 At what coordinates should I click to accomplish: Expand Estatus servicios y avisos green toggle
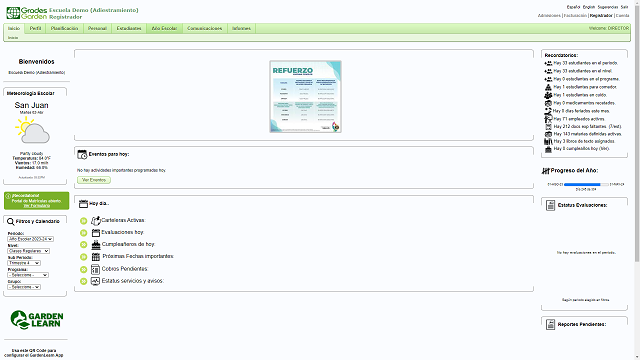84,281
